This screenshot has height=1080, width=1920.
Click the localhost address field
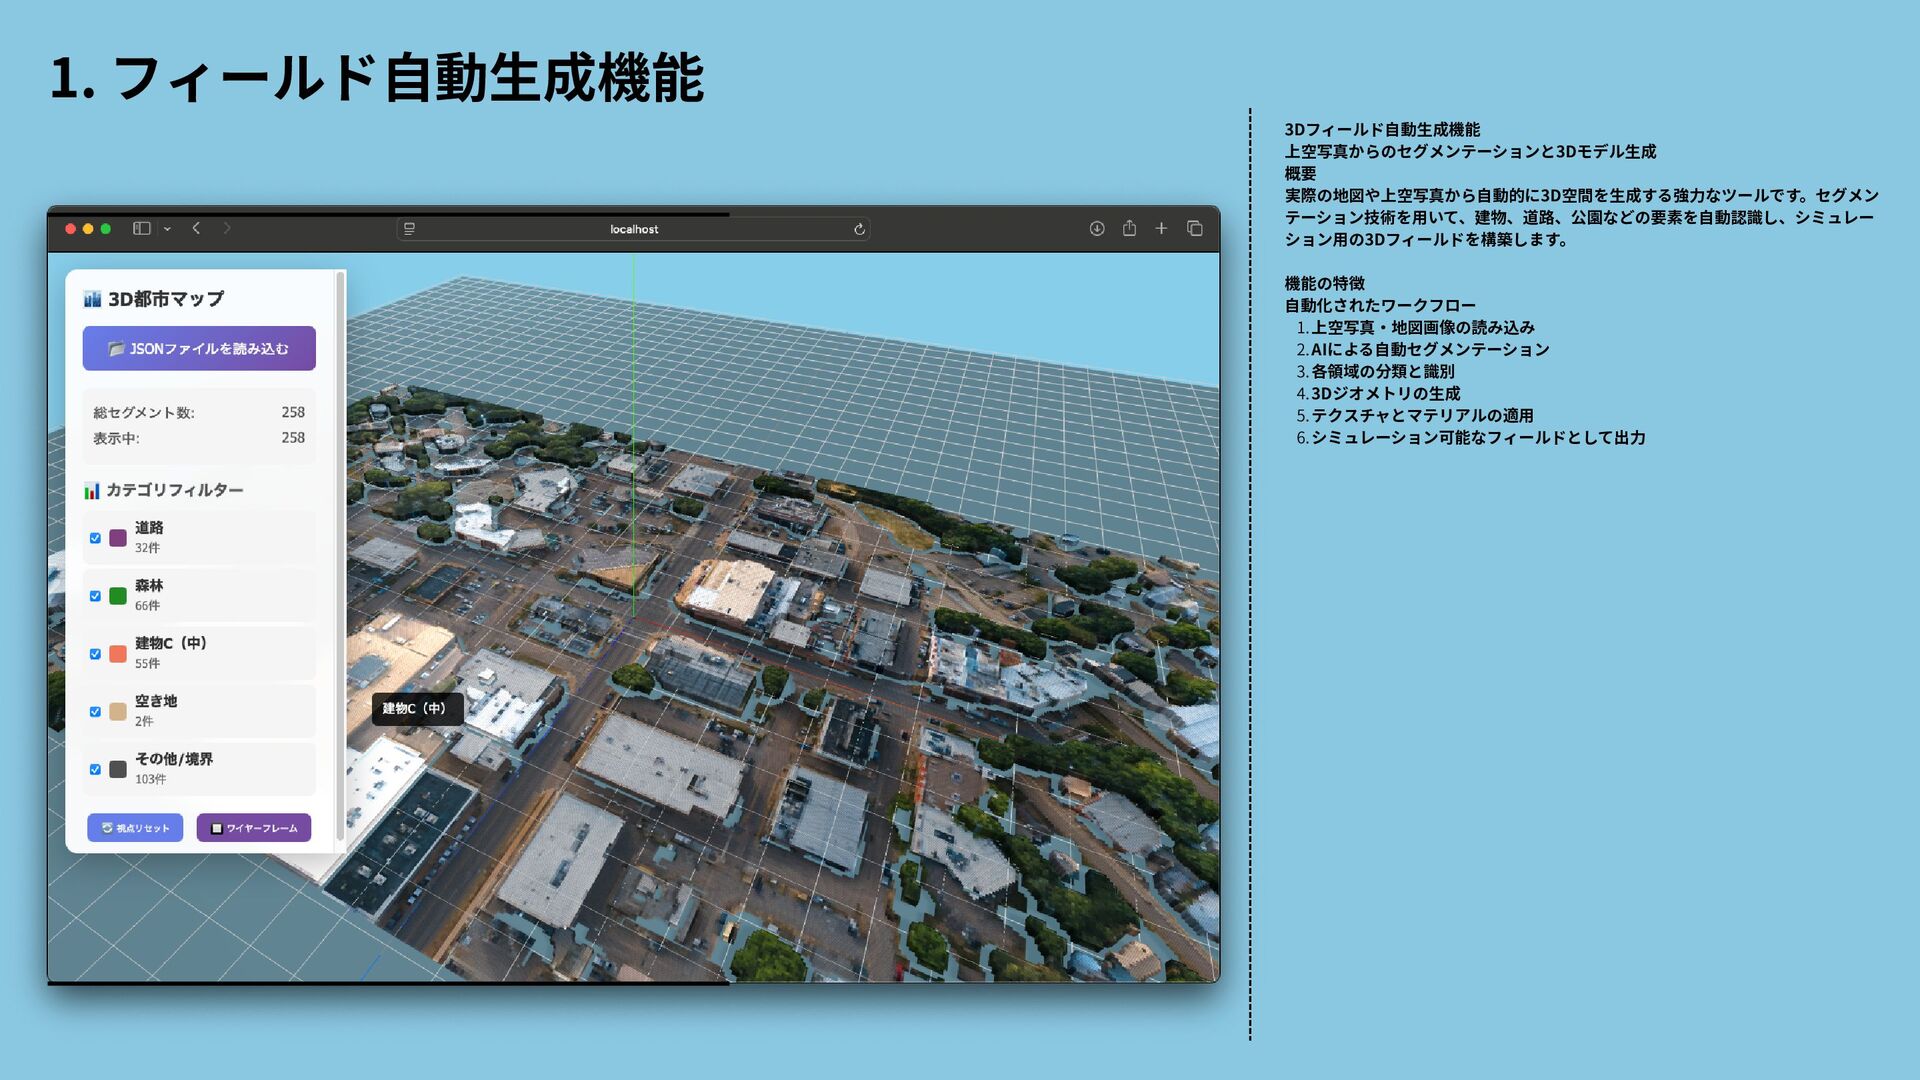(x=634, y=229)
